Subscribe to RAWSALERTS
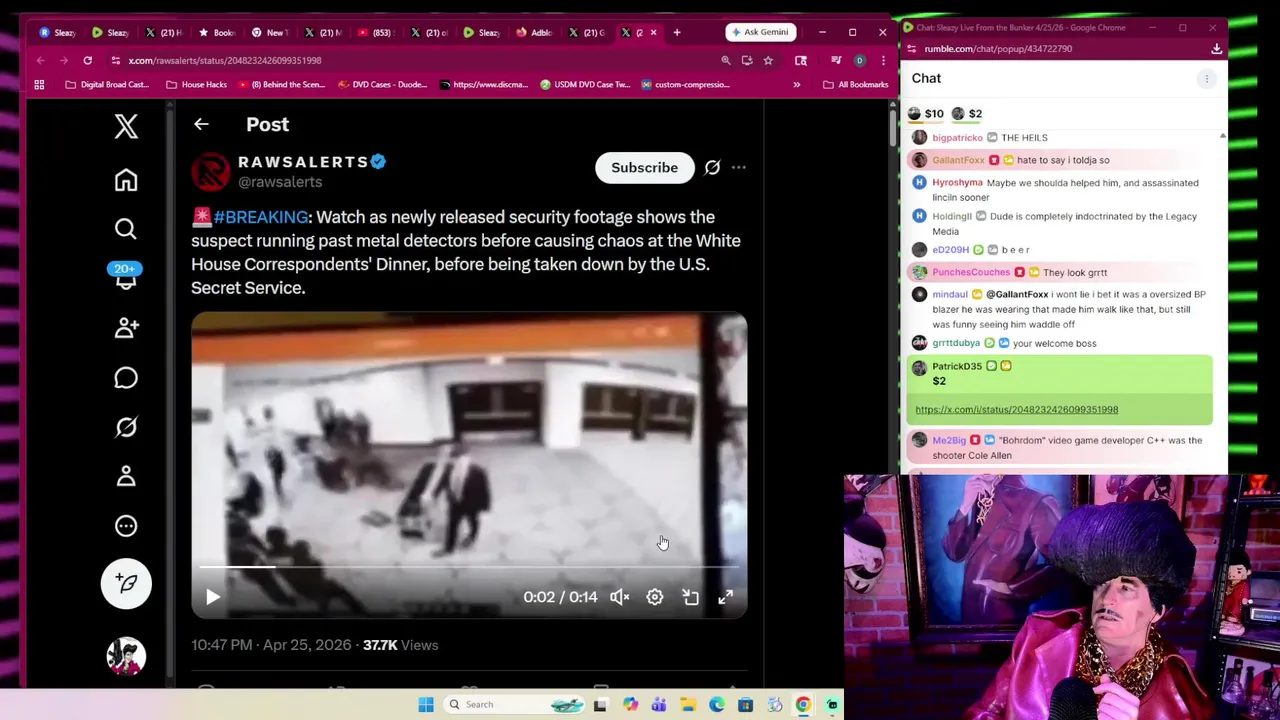This screenshot has width=1280, height=720. 644,168
